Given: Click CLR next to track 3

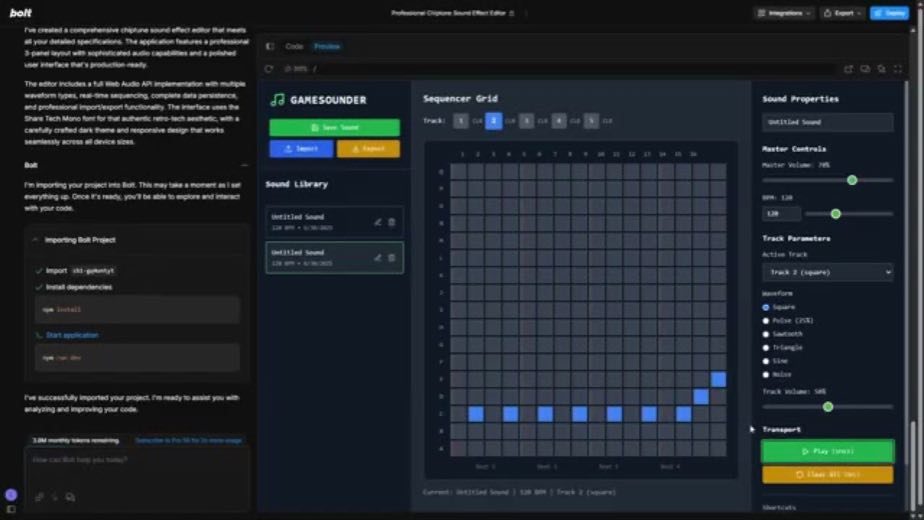Looking at the screenshot, I should pos(542,121).
